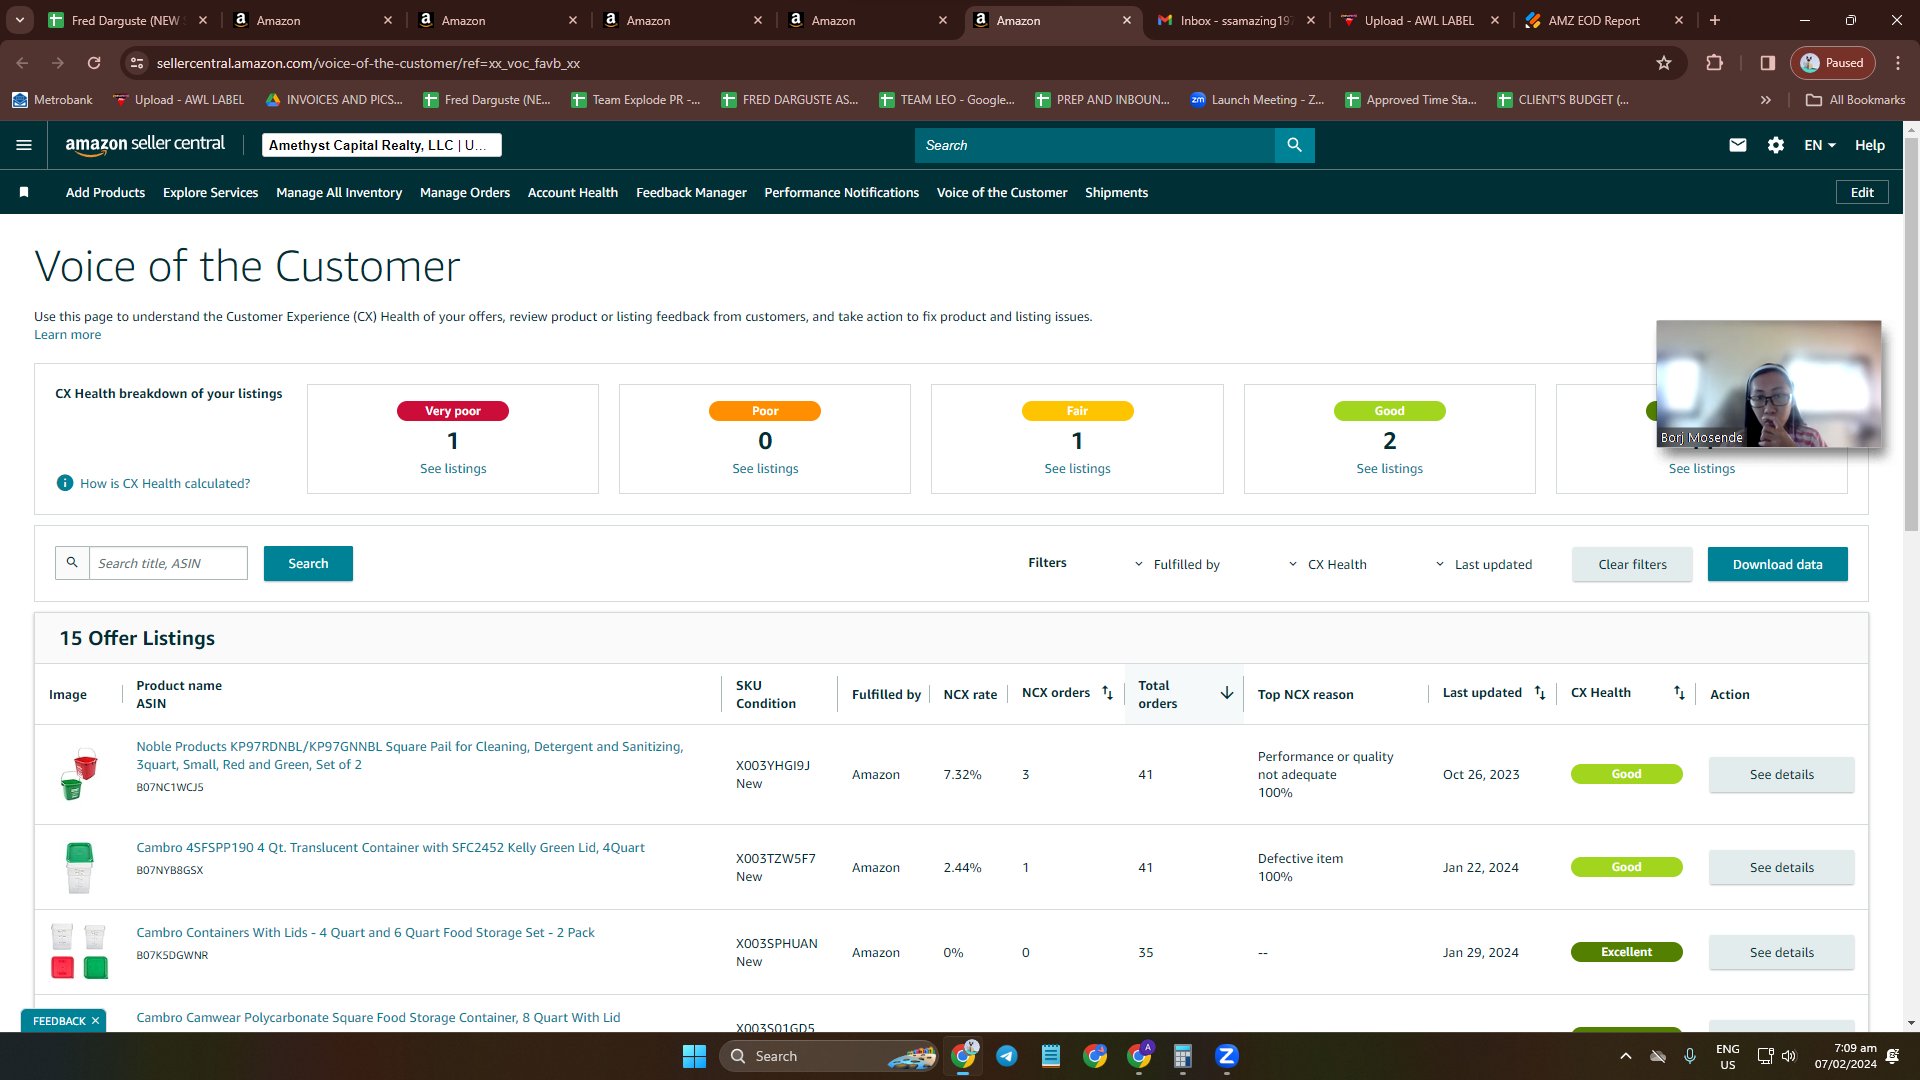Click the info icon beside CX Health calculated
The image size is (1920, 1080).
click(x=65, y=483)
